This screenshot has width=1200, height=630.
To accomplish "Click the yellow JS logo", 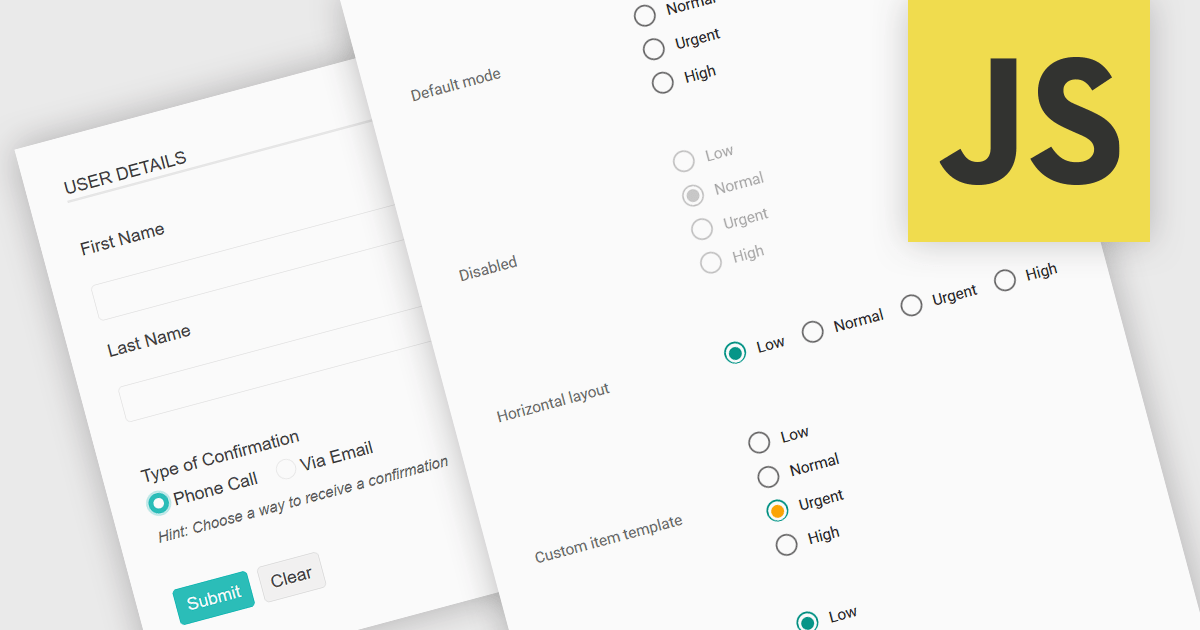I will [x=1029, y=120].
